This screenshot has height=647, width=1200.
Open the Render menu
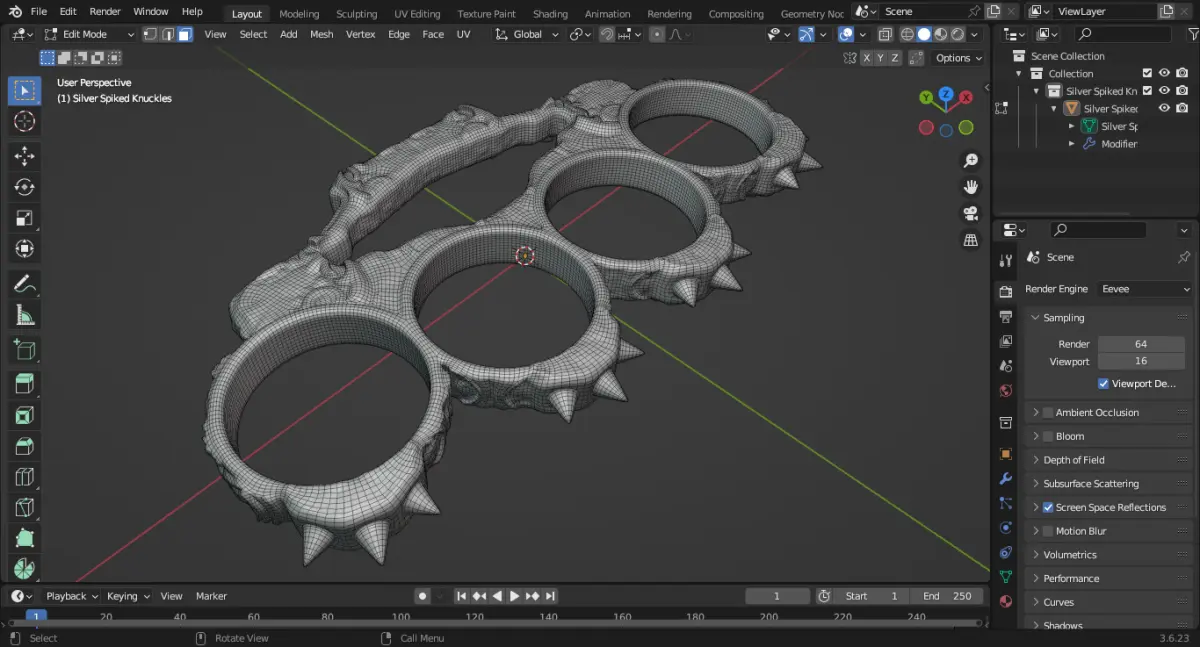[x=105, y=12]
